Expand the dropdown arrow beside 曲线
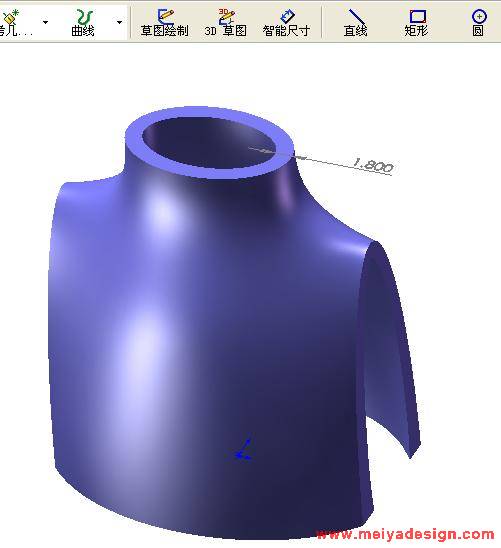The height and width of the screenshot is (548, 501). coord(119,22)
